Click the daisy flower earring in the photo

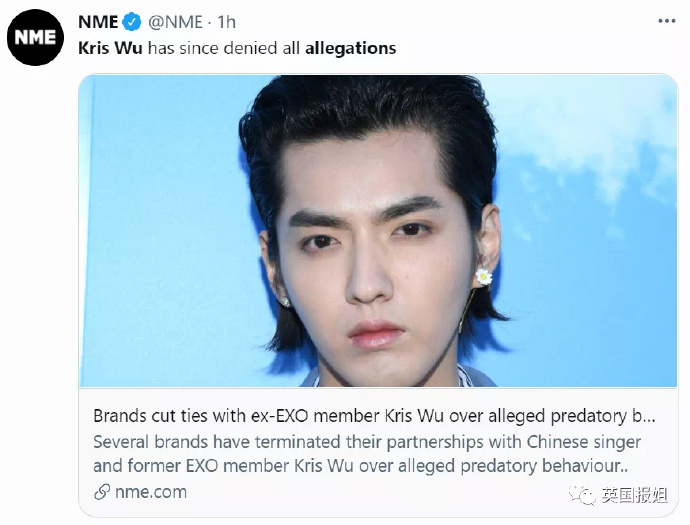point(484,277)
